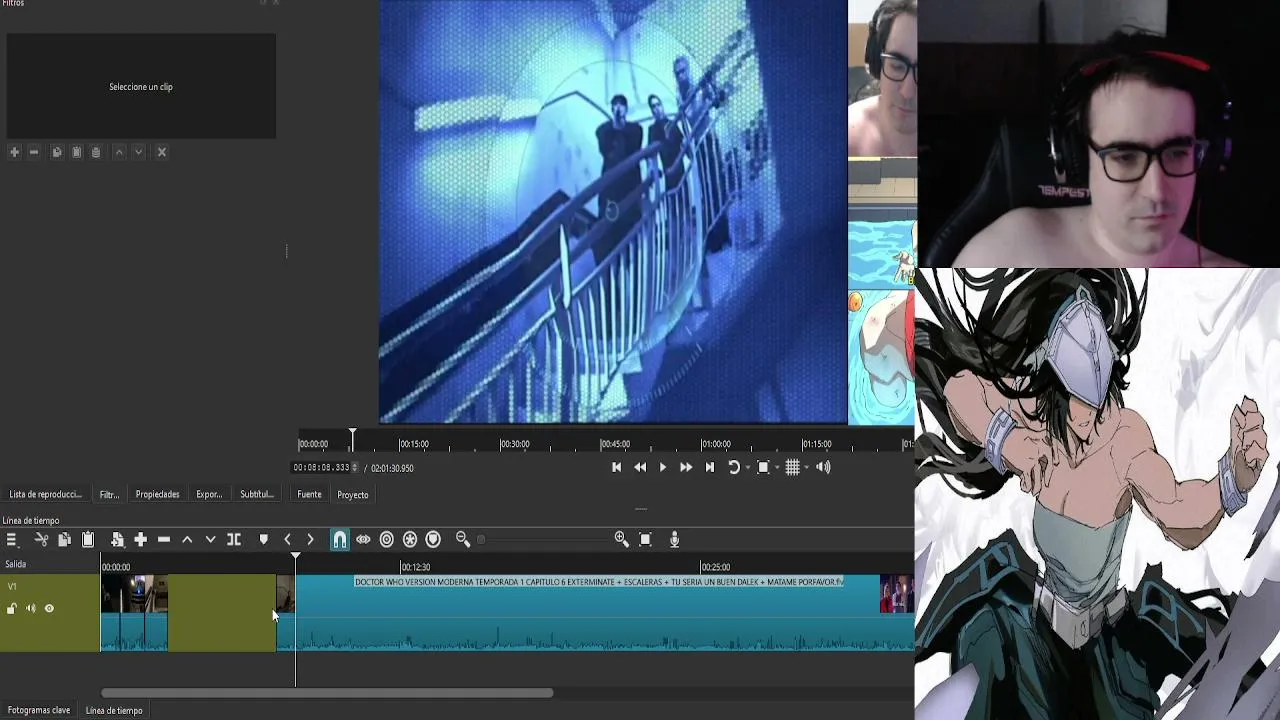This screenshot has height=720, width=1280.
Task: Split clip at the playhead
Action: pyautogui.click(x=234, y=540)
